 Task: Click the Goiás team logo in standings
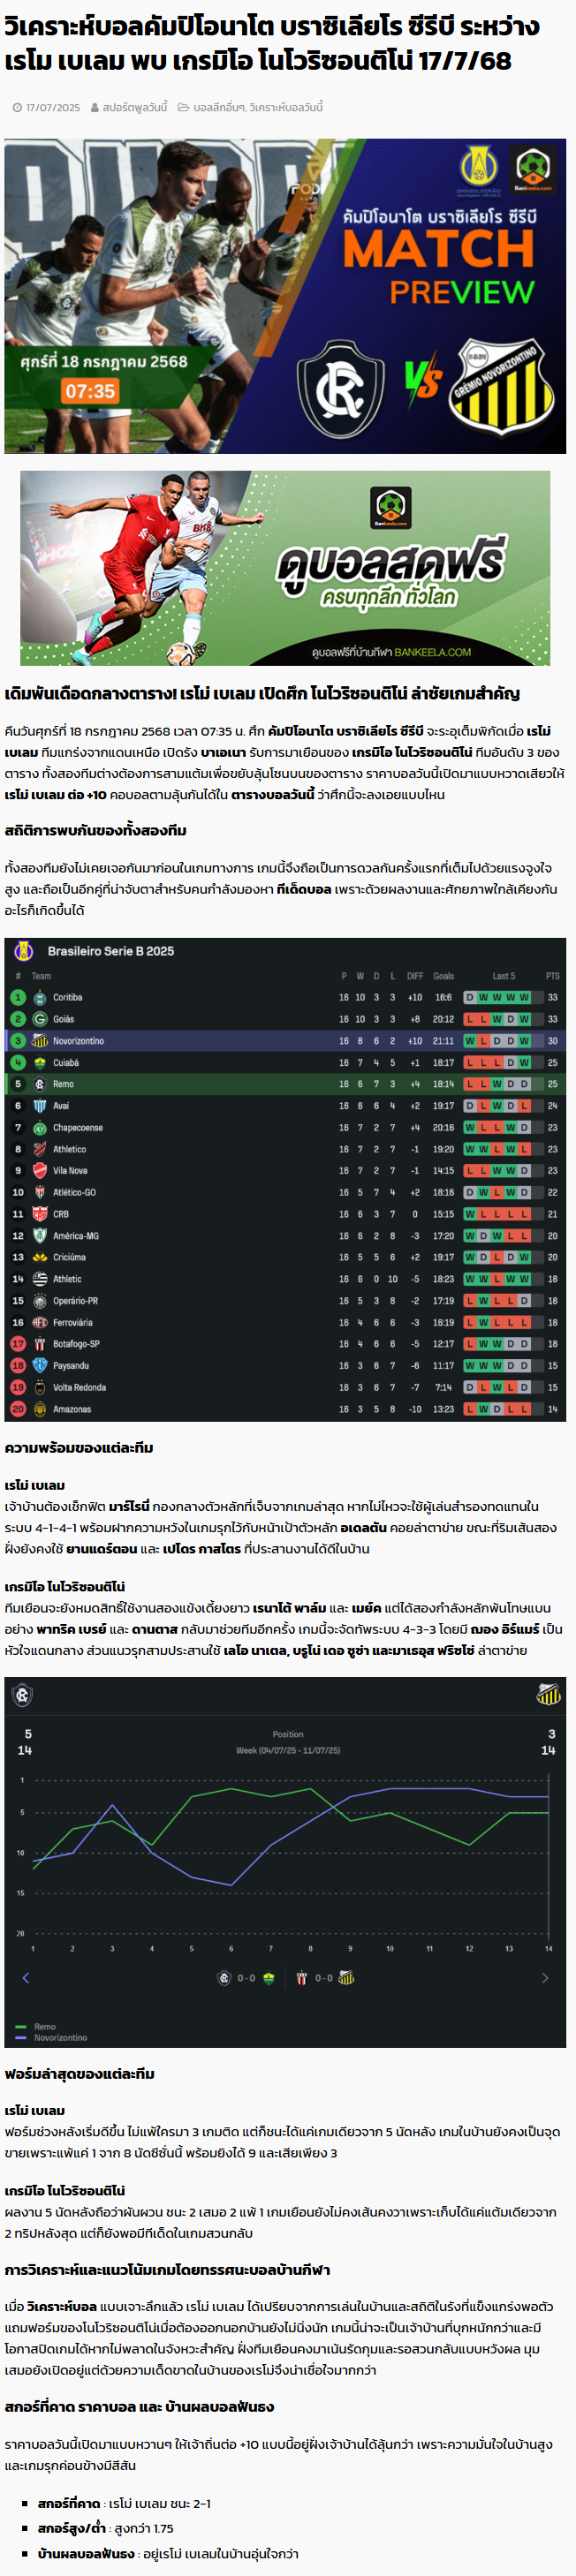coord(40,1019)
